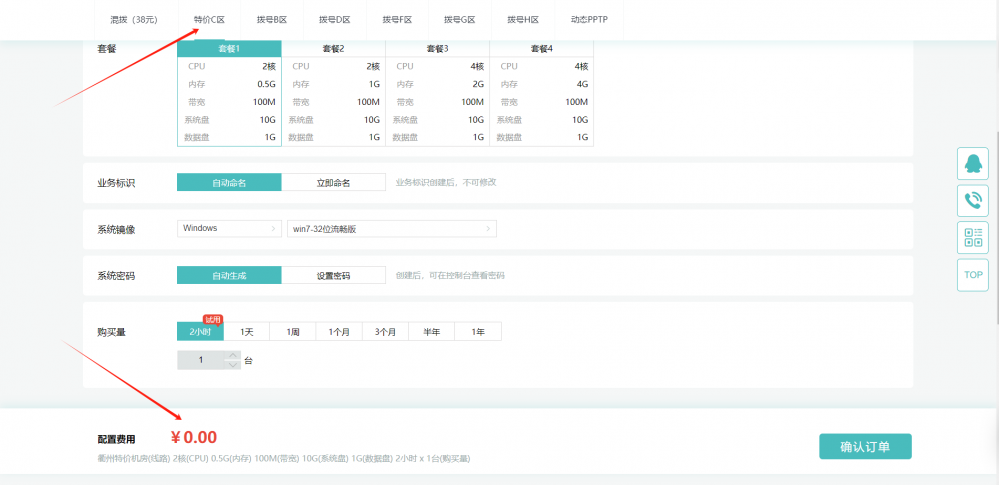Choose the 立即命名 option
Image resolution: width=999 pixels, height=485 pixels.
click(x=333, y=182)
